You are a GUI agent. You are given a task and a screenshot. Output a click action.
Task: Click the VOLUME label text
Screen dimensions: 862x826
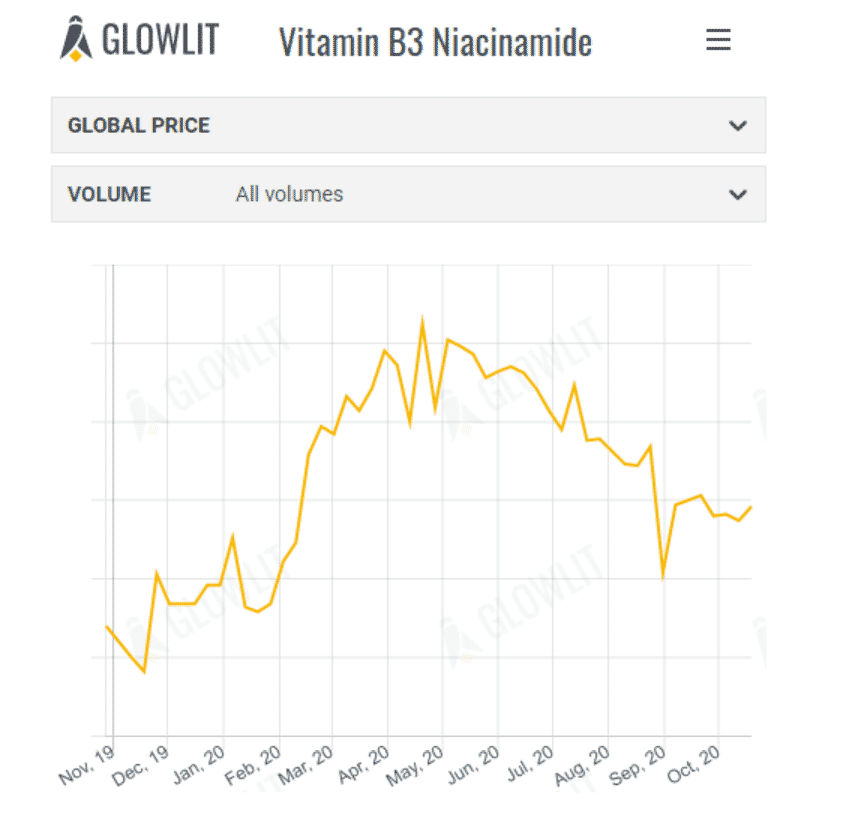coord(109,193)
